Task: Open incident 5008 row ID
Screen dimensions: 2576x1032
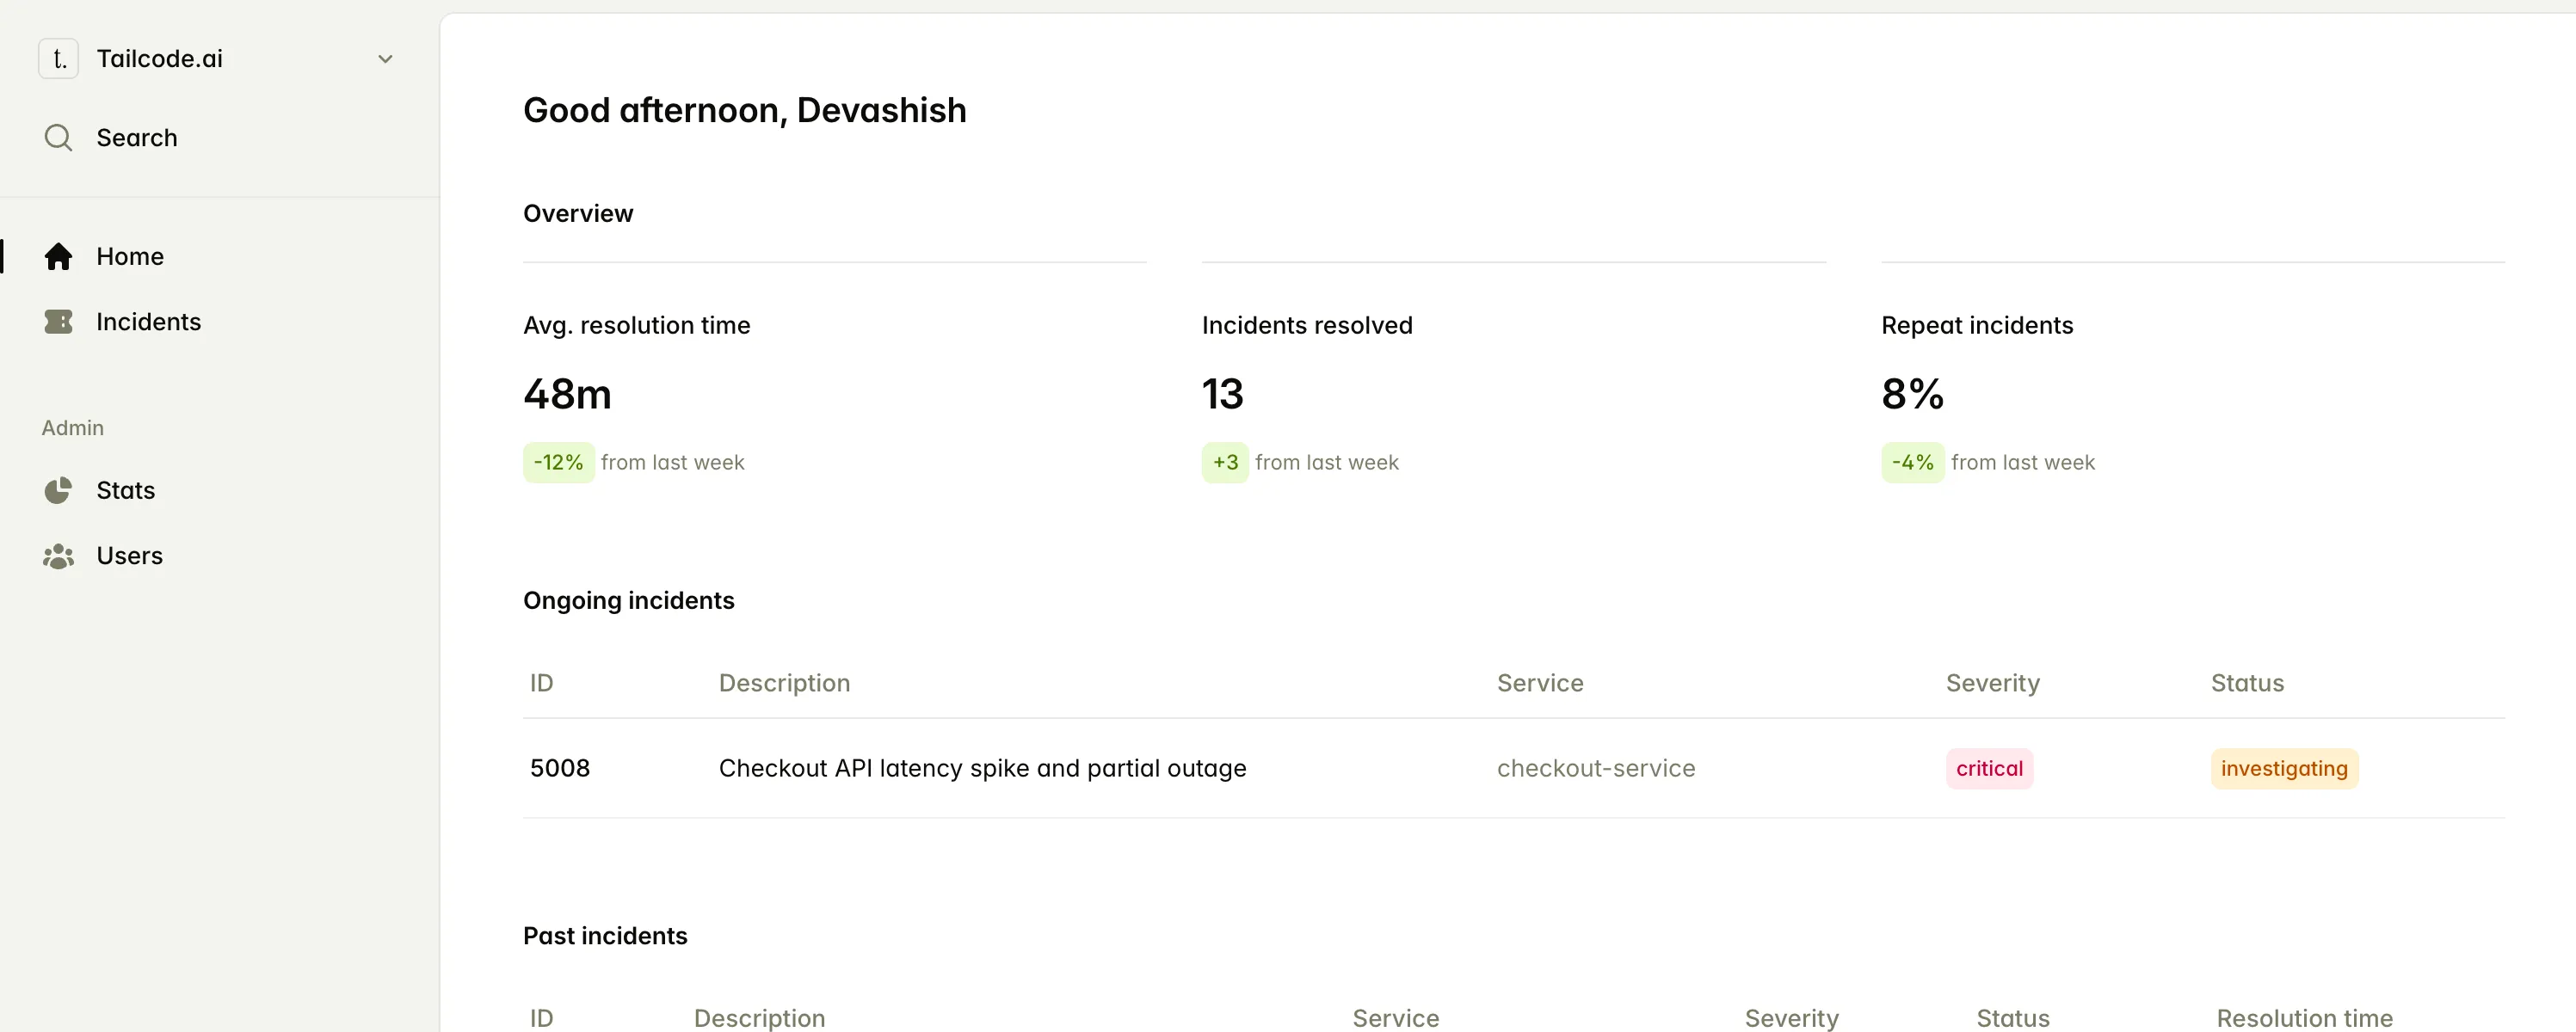Action: (560, 768)
